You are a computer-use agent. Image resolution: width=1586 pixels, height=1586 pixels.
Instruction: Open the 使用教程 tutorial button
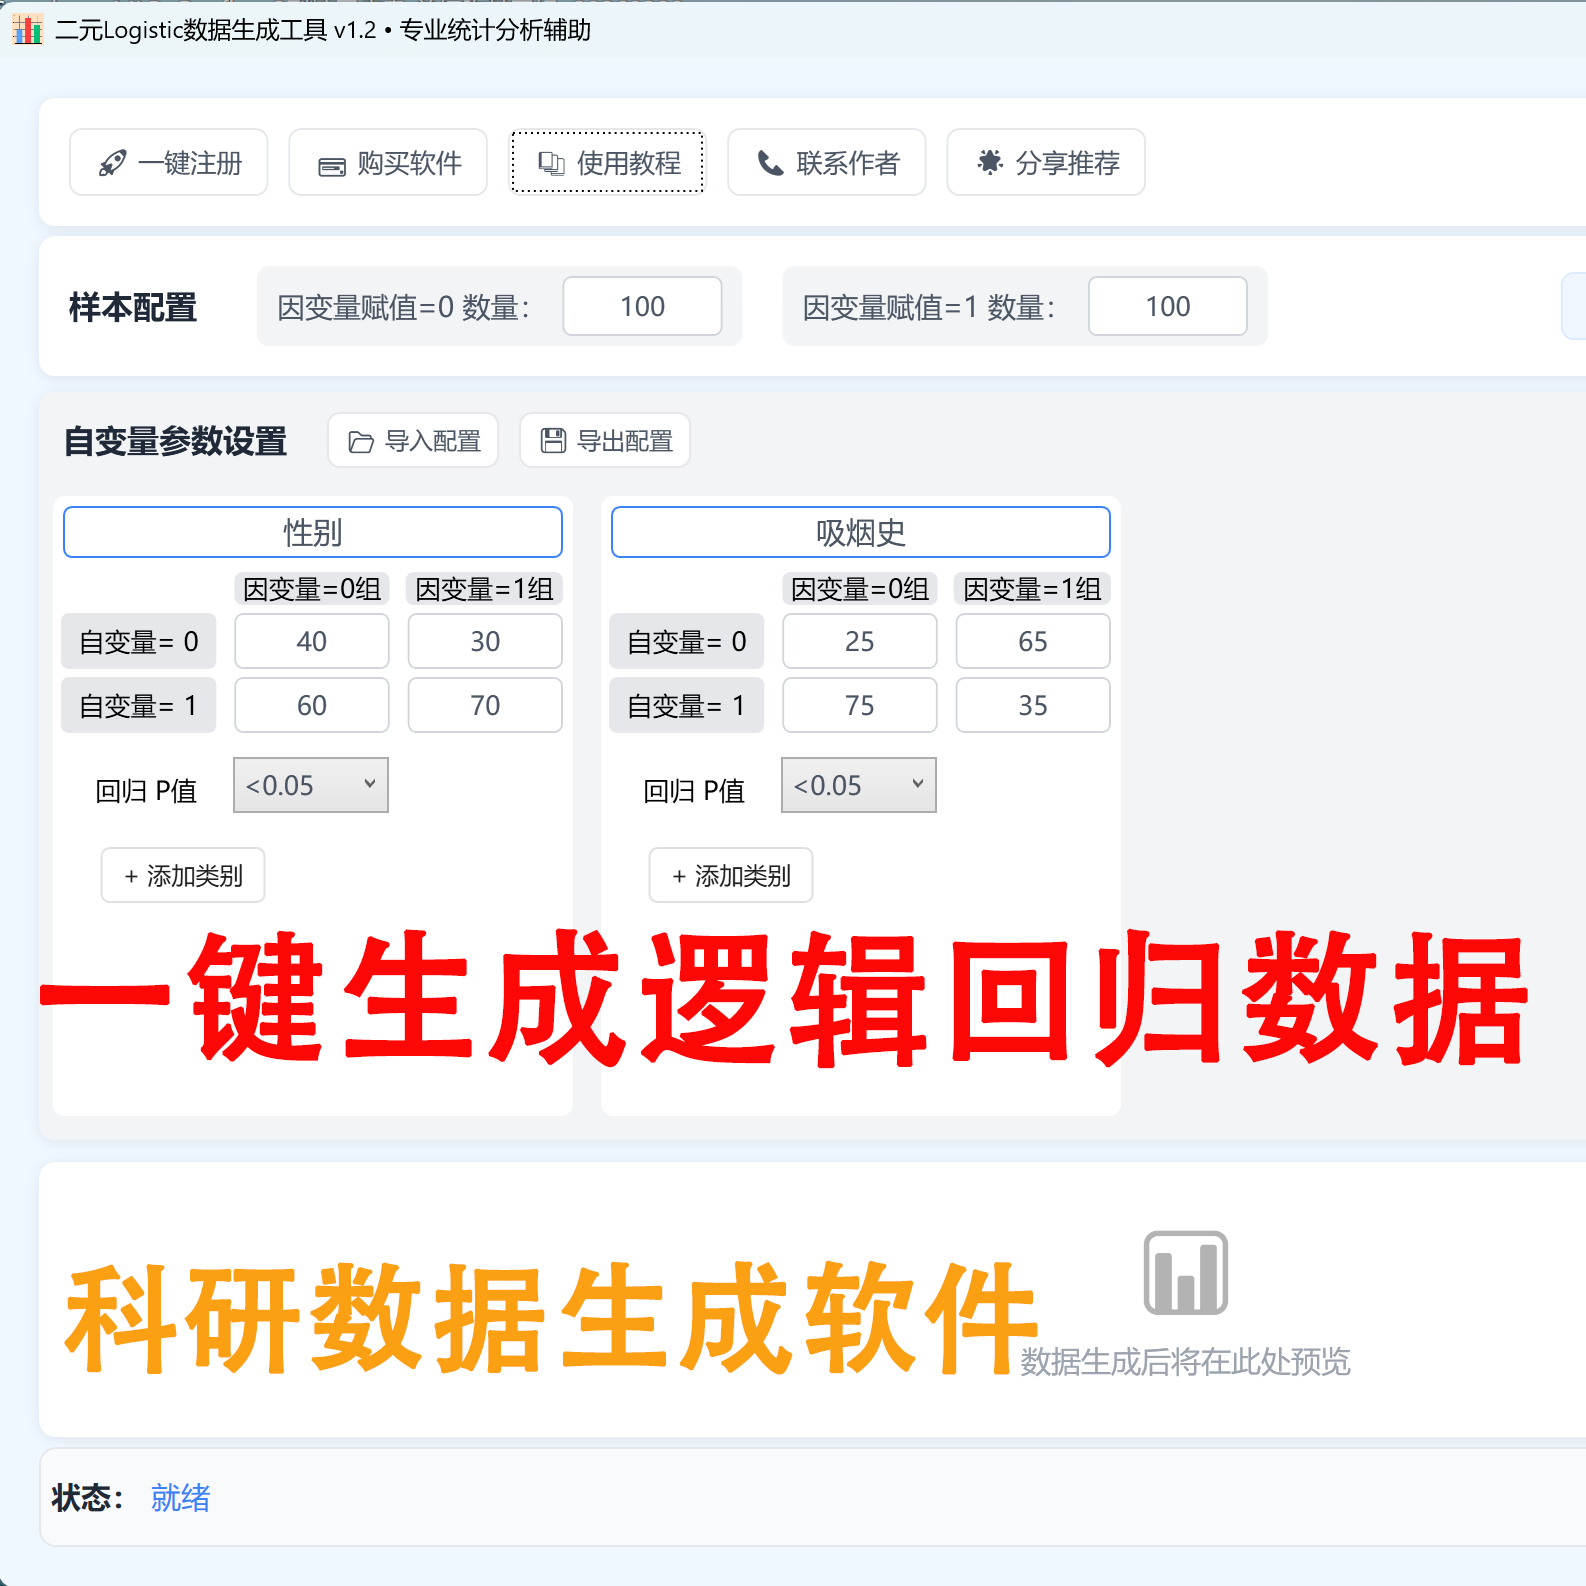[608, 162]
